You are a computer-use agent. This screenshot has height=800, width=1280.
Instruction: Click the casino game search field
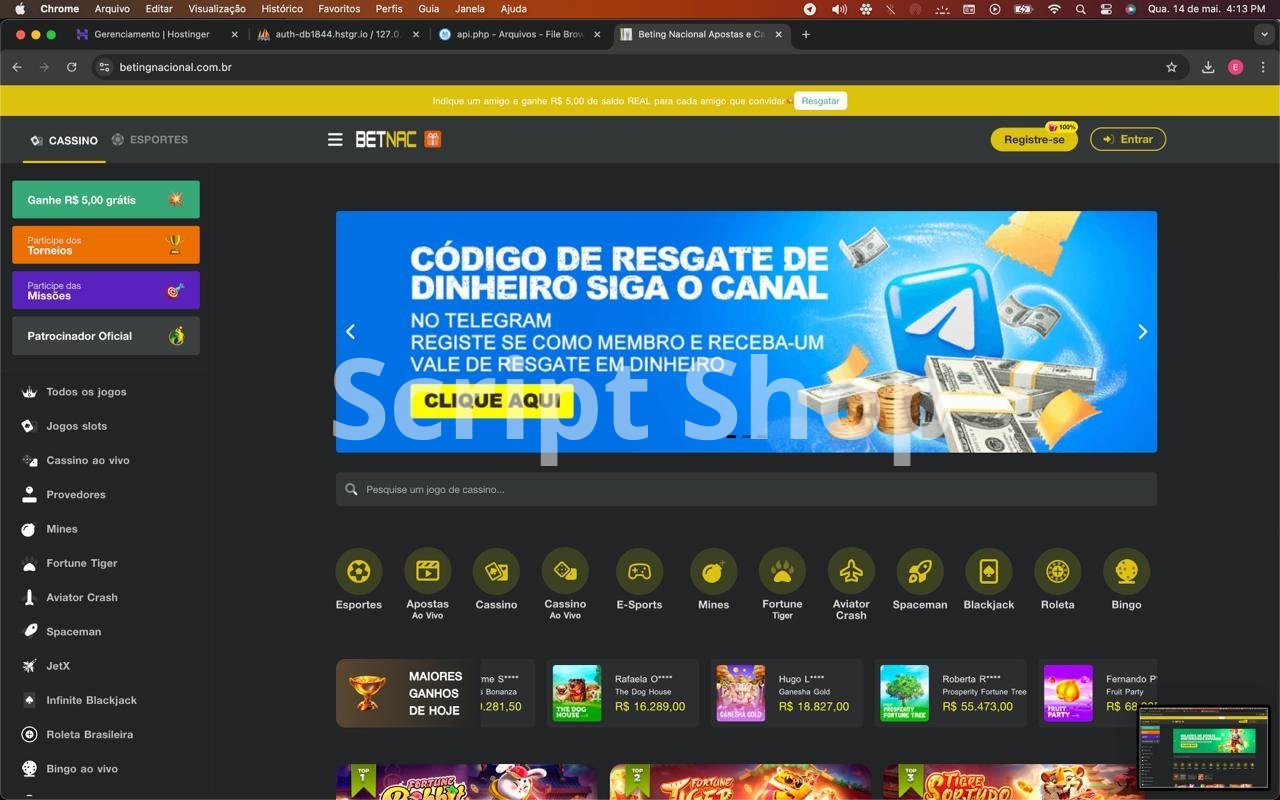(x=746, y=490)
